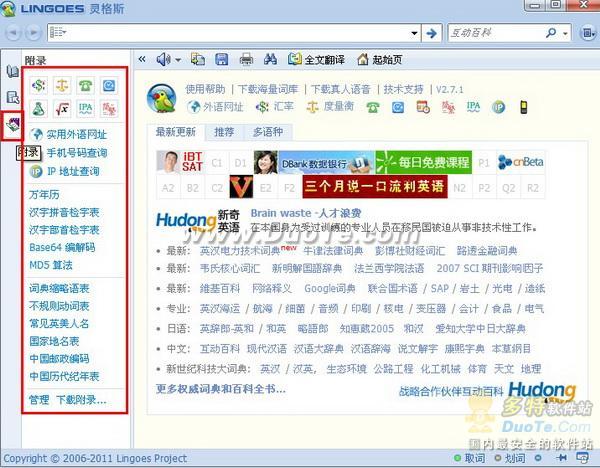Image resolution: width=600 pixels, height=468 pixels.
Task: Open international dialing telephone icon in appendix panel
Action: click(x=85, y=85)
